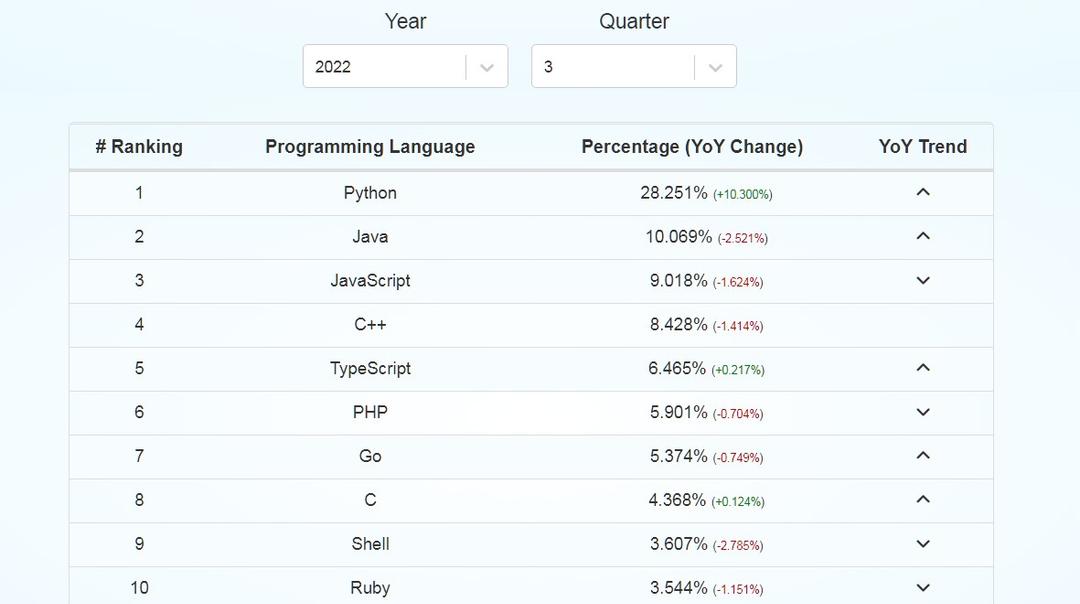Click the # Ranking column header
Image resolution: width=1080 pixels, height=604 pixels.
(139, 147)
